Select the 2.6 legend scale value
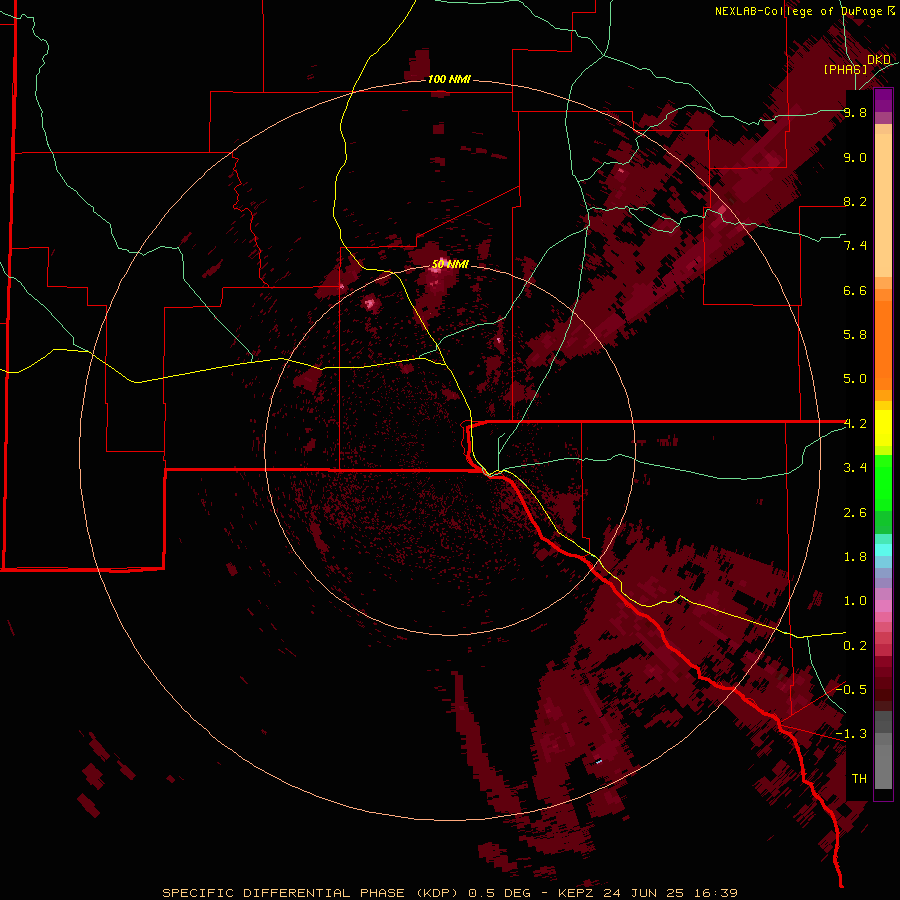The image size is (900, 900). point(855,513)
